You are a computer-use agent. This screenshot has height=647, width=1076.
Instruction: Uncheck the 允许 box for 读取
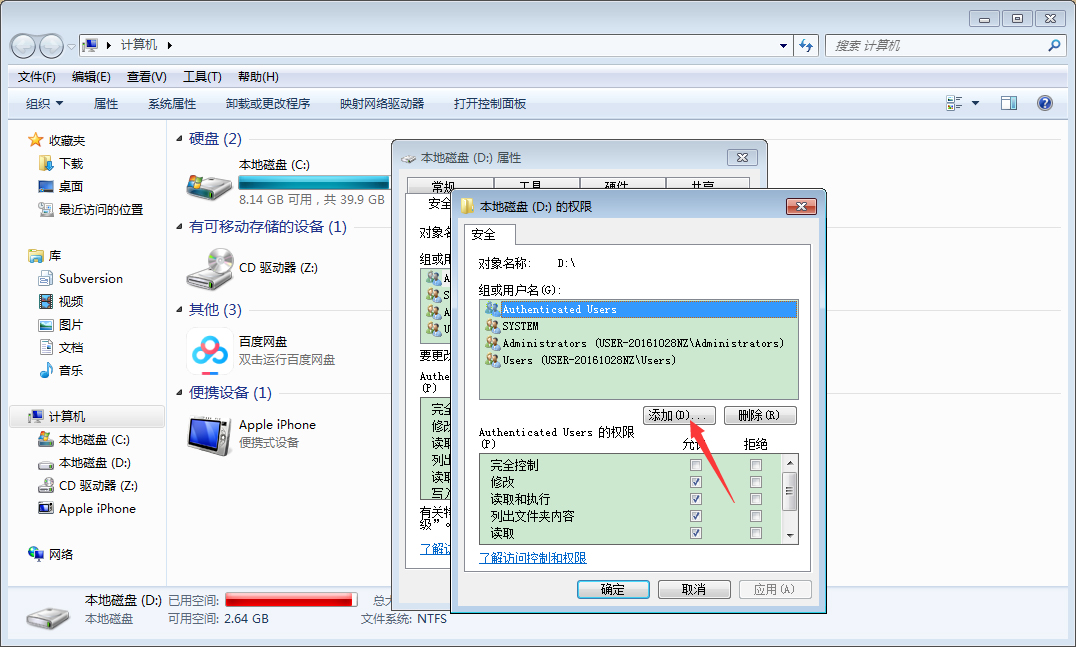click(x=695, y=532)
